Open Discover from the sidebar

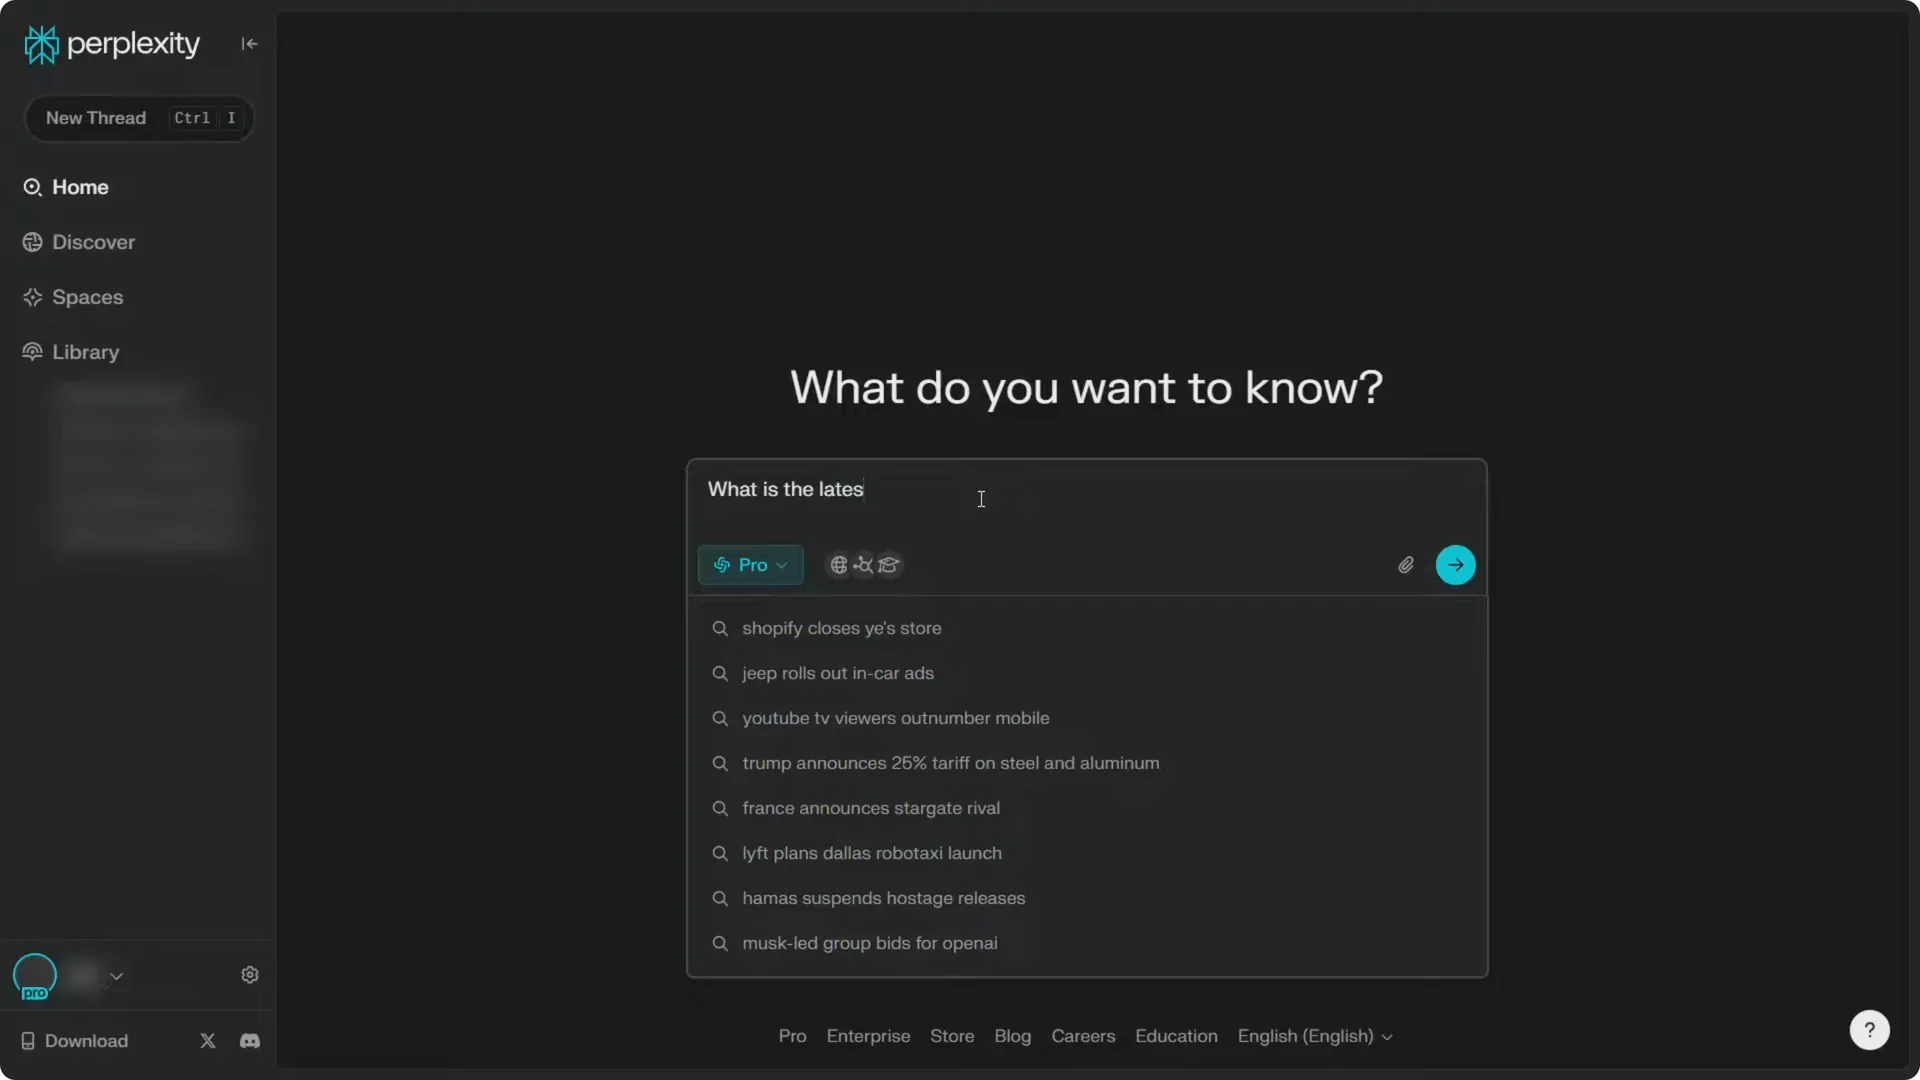tap(91, 242)
